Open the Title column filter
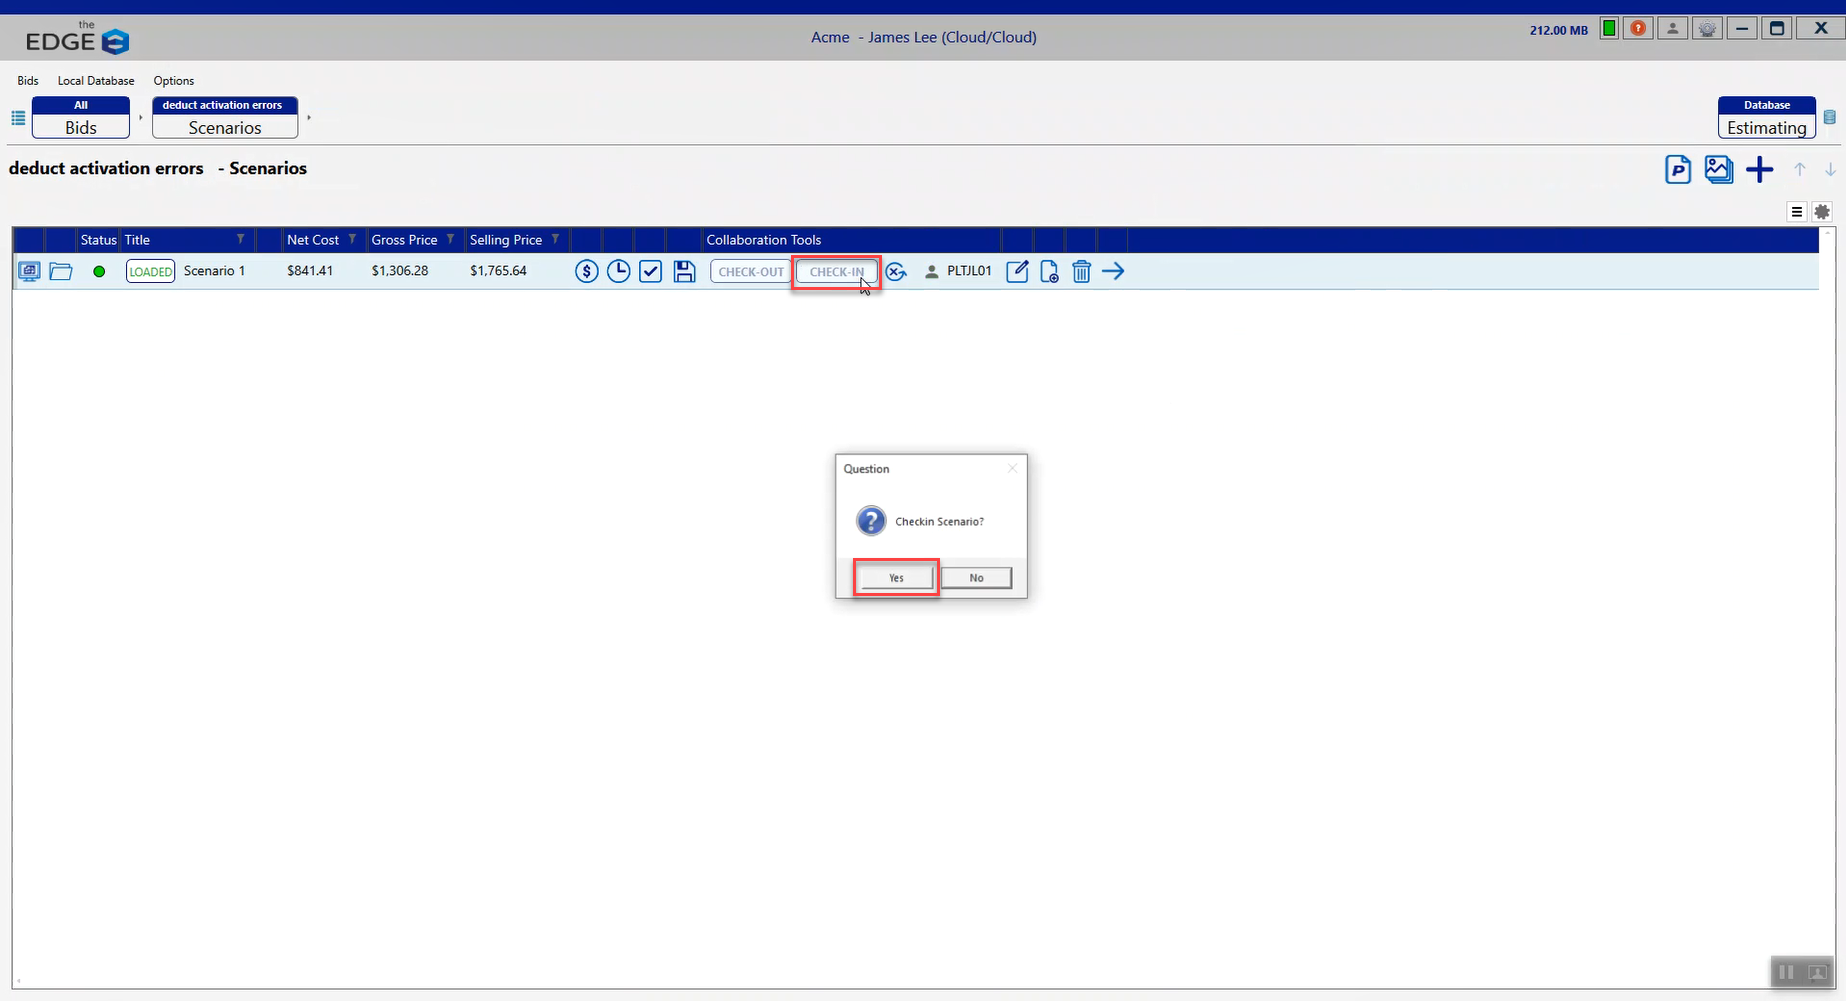This screenshot has height=1001, width=1846. tap(240, 240)
